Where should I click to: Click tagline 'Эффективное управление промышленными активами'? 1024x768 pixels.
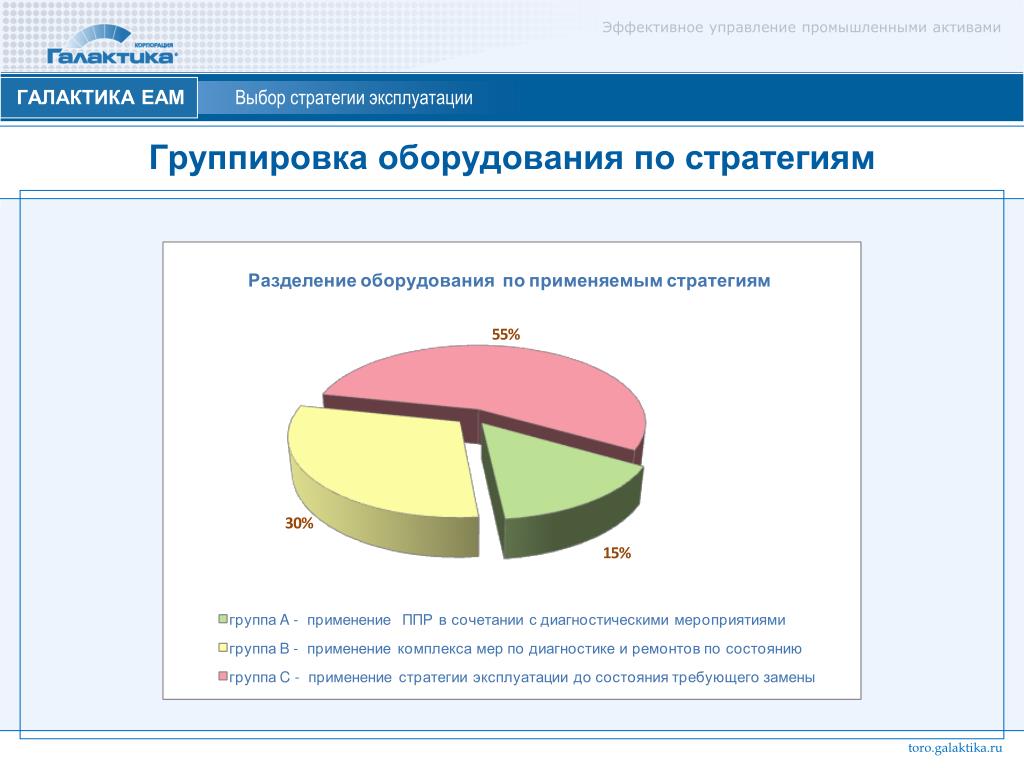pyautogui.click(x=801, y=27)
